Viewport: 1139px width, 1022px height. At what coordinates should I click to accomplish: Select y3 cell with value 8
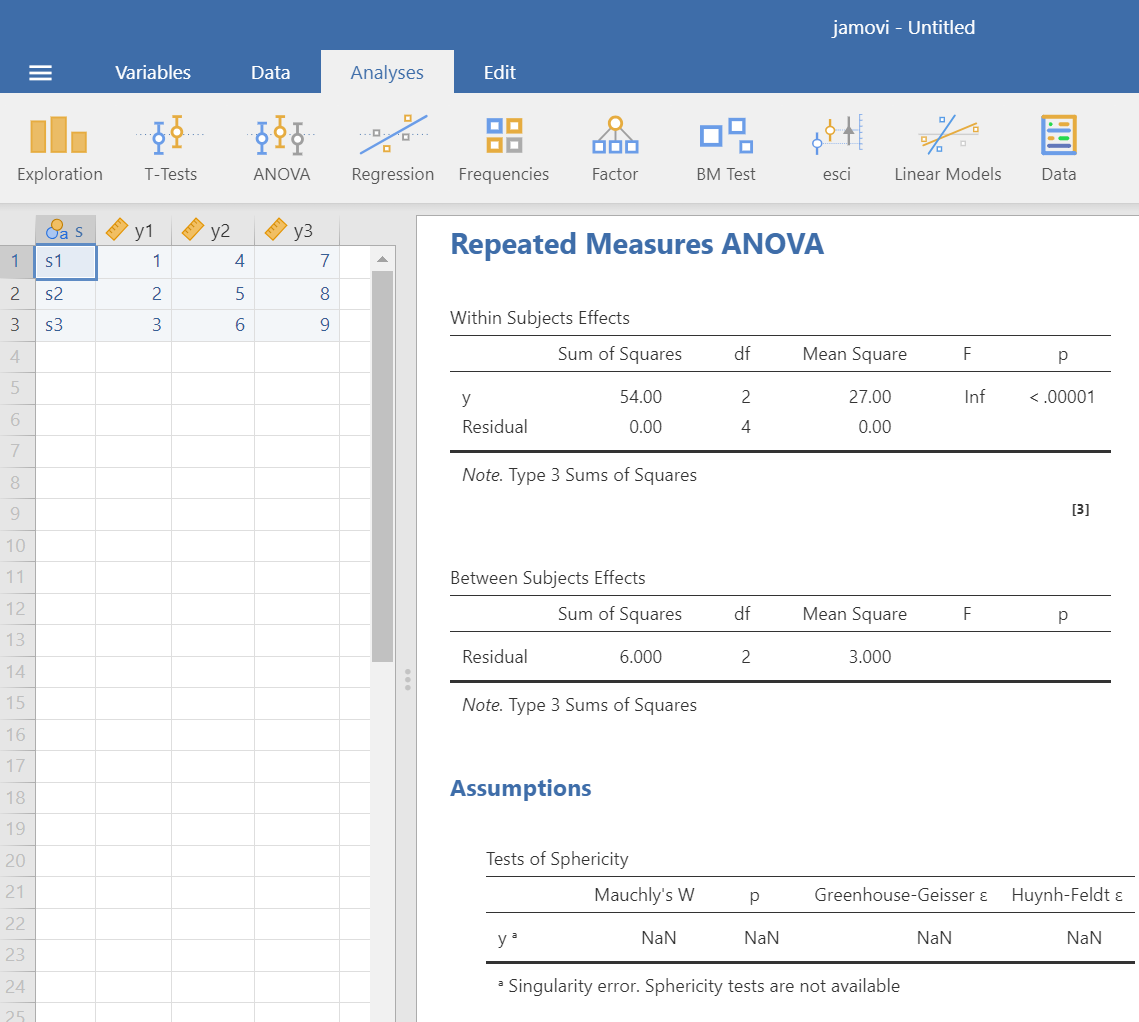296,294
